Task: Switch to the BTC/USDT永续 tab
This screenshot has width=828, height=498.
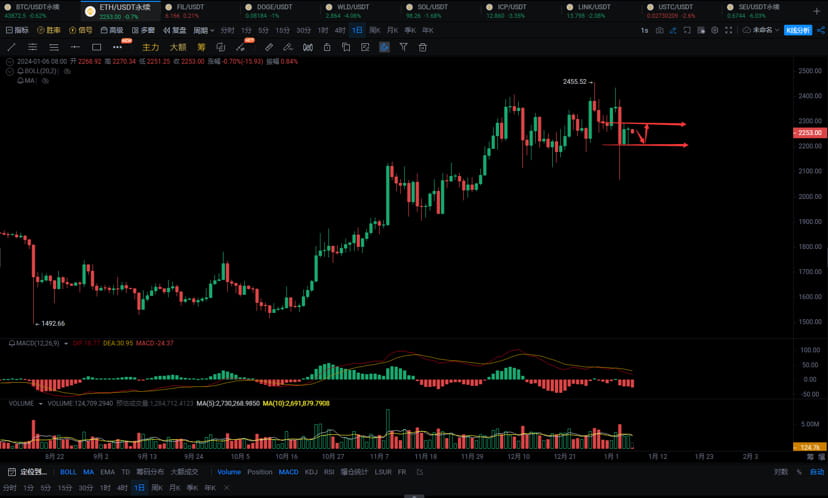Action: (x=38, y=11)
